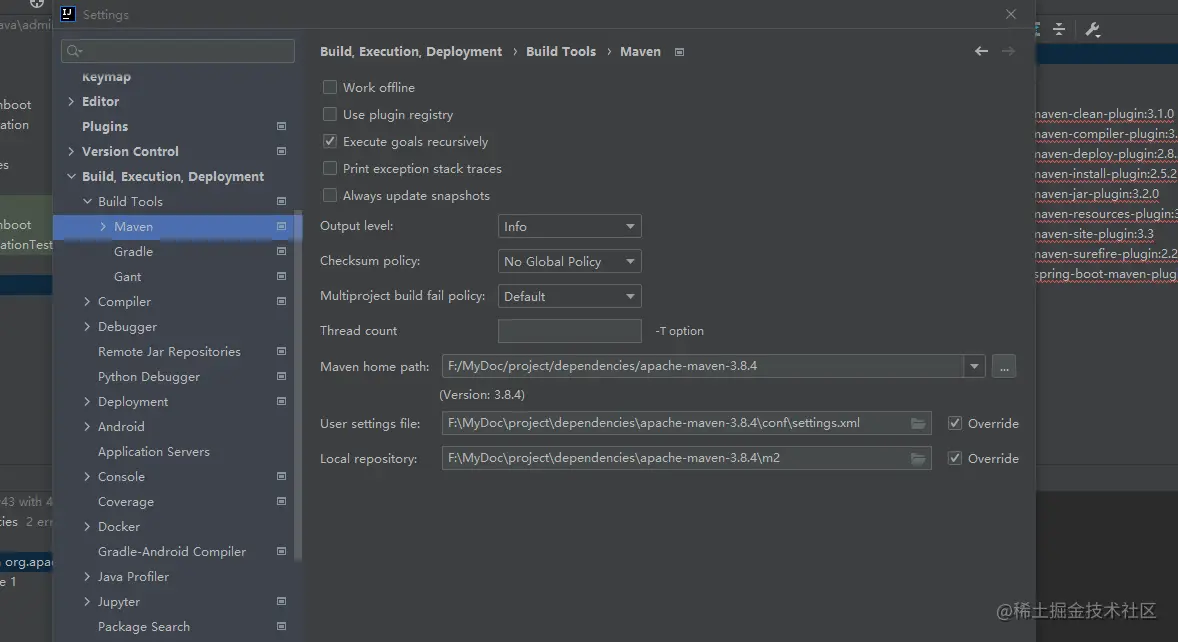Select maven-jar-plugin:3.2.0 in background Maven window
This screenshot has height=642, width=1178.
(x=1096, y=194)
